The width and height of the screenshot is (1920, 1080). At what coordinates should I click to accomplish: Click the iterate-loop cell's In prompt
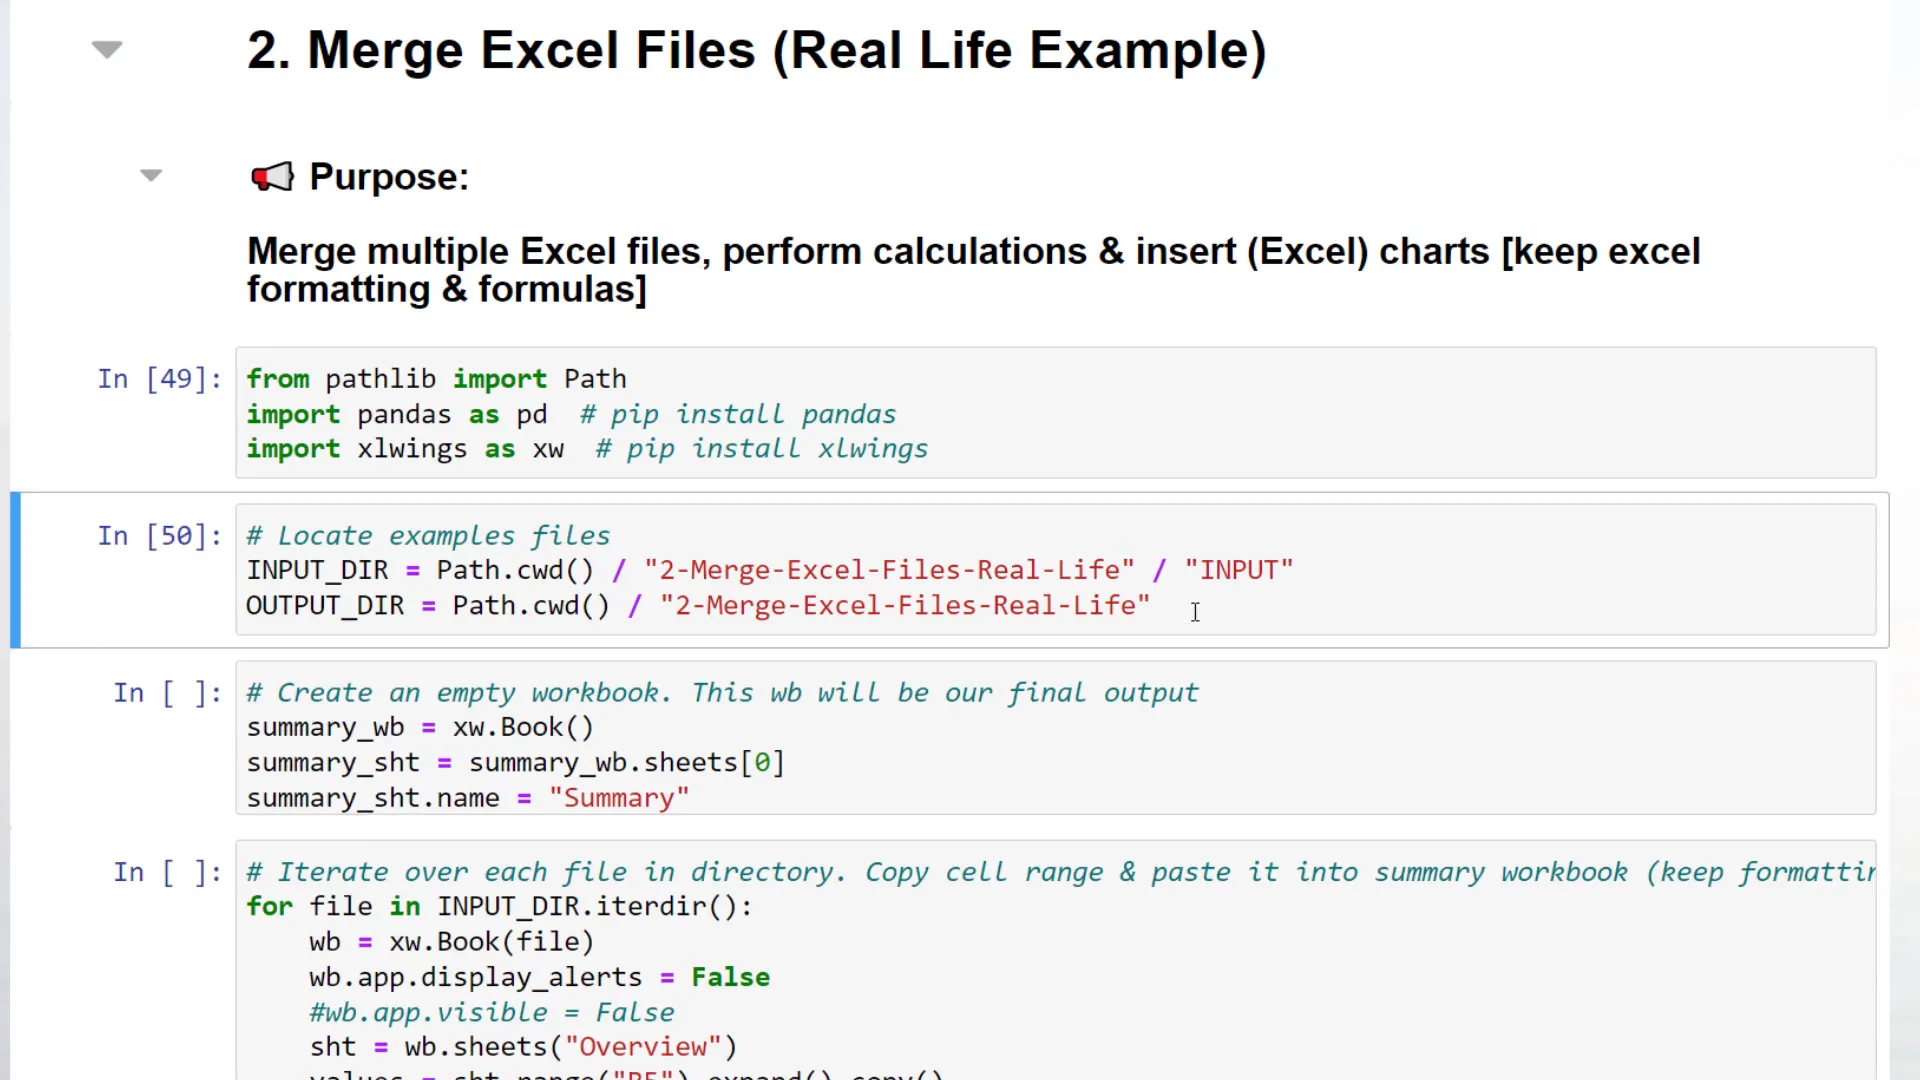coord(166,872)
